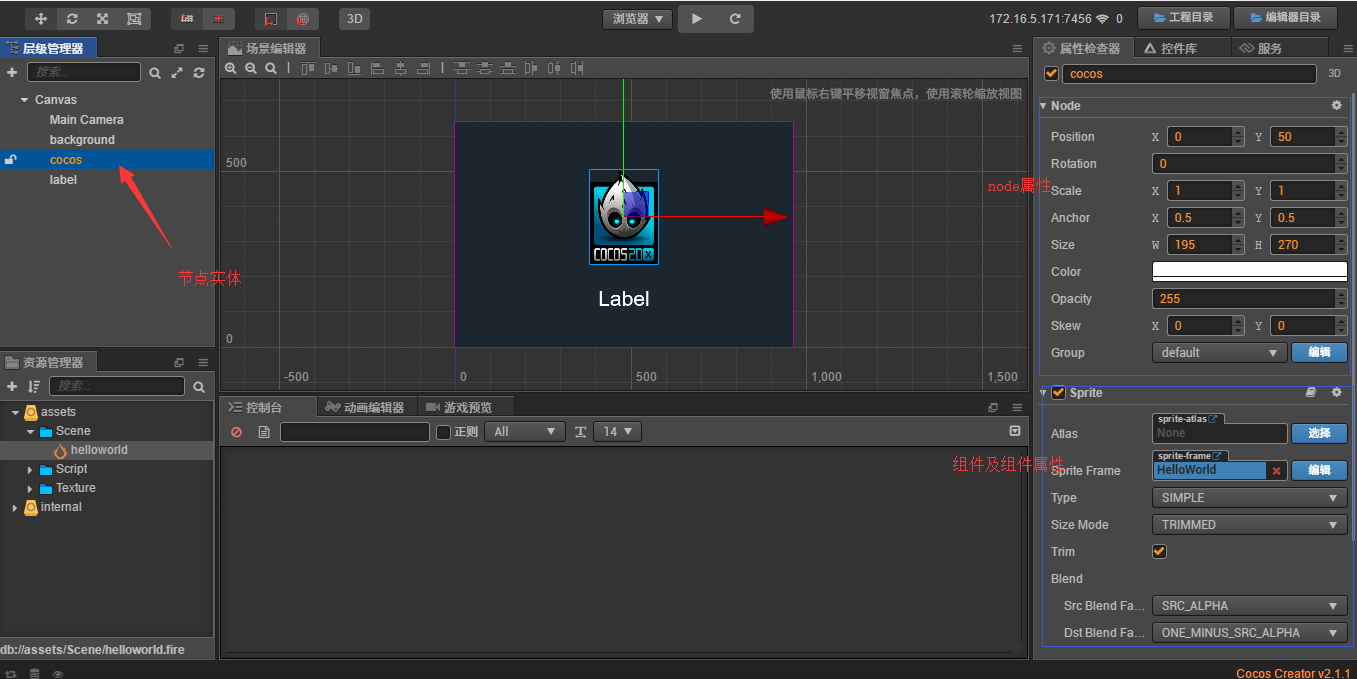Select the rect transform tool
This screenshot has height=679, width=1357.
click(x=134, y=18)
